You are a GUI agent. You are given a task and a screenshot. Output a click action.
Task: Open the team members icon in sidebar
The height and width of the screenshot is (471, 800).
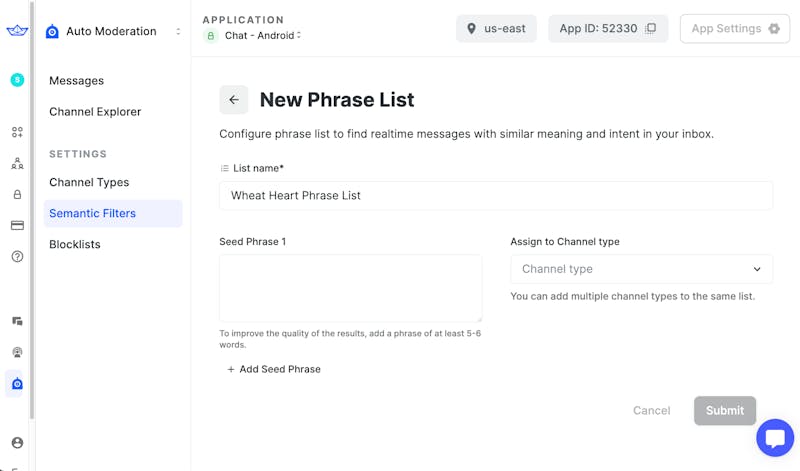(17, 163)
